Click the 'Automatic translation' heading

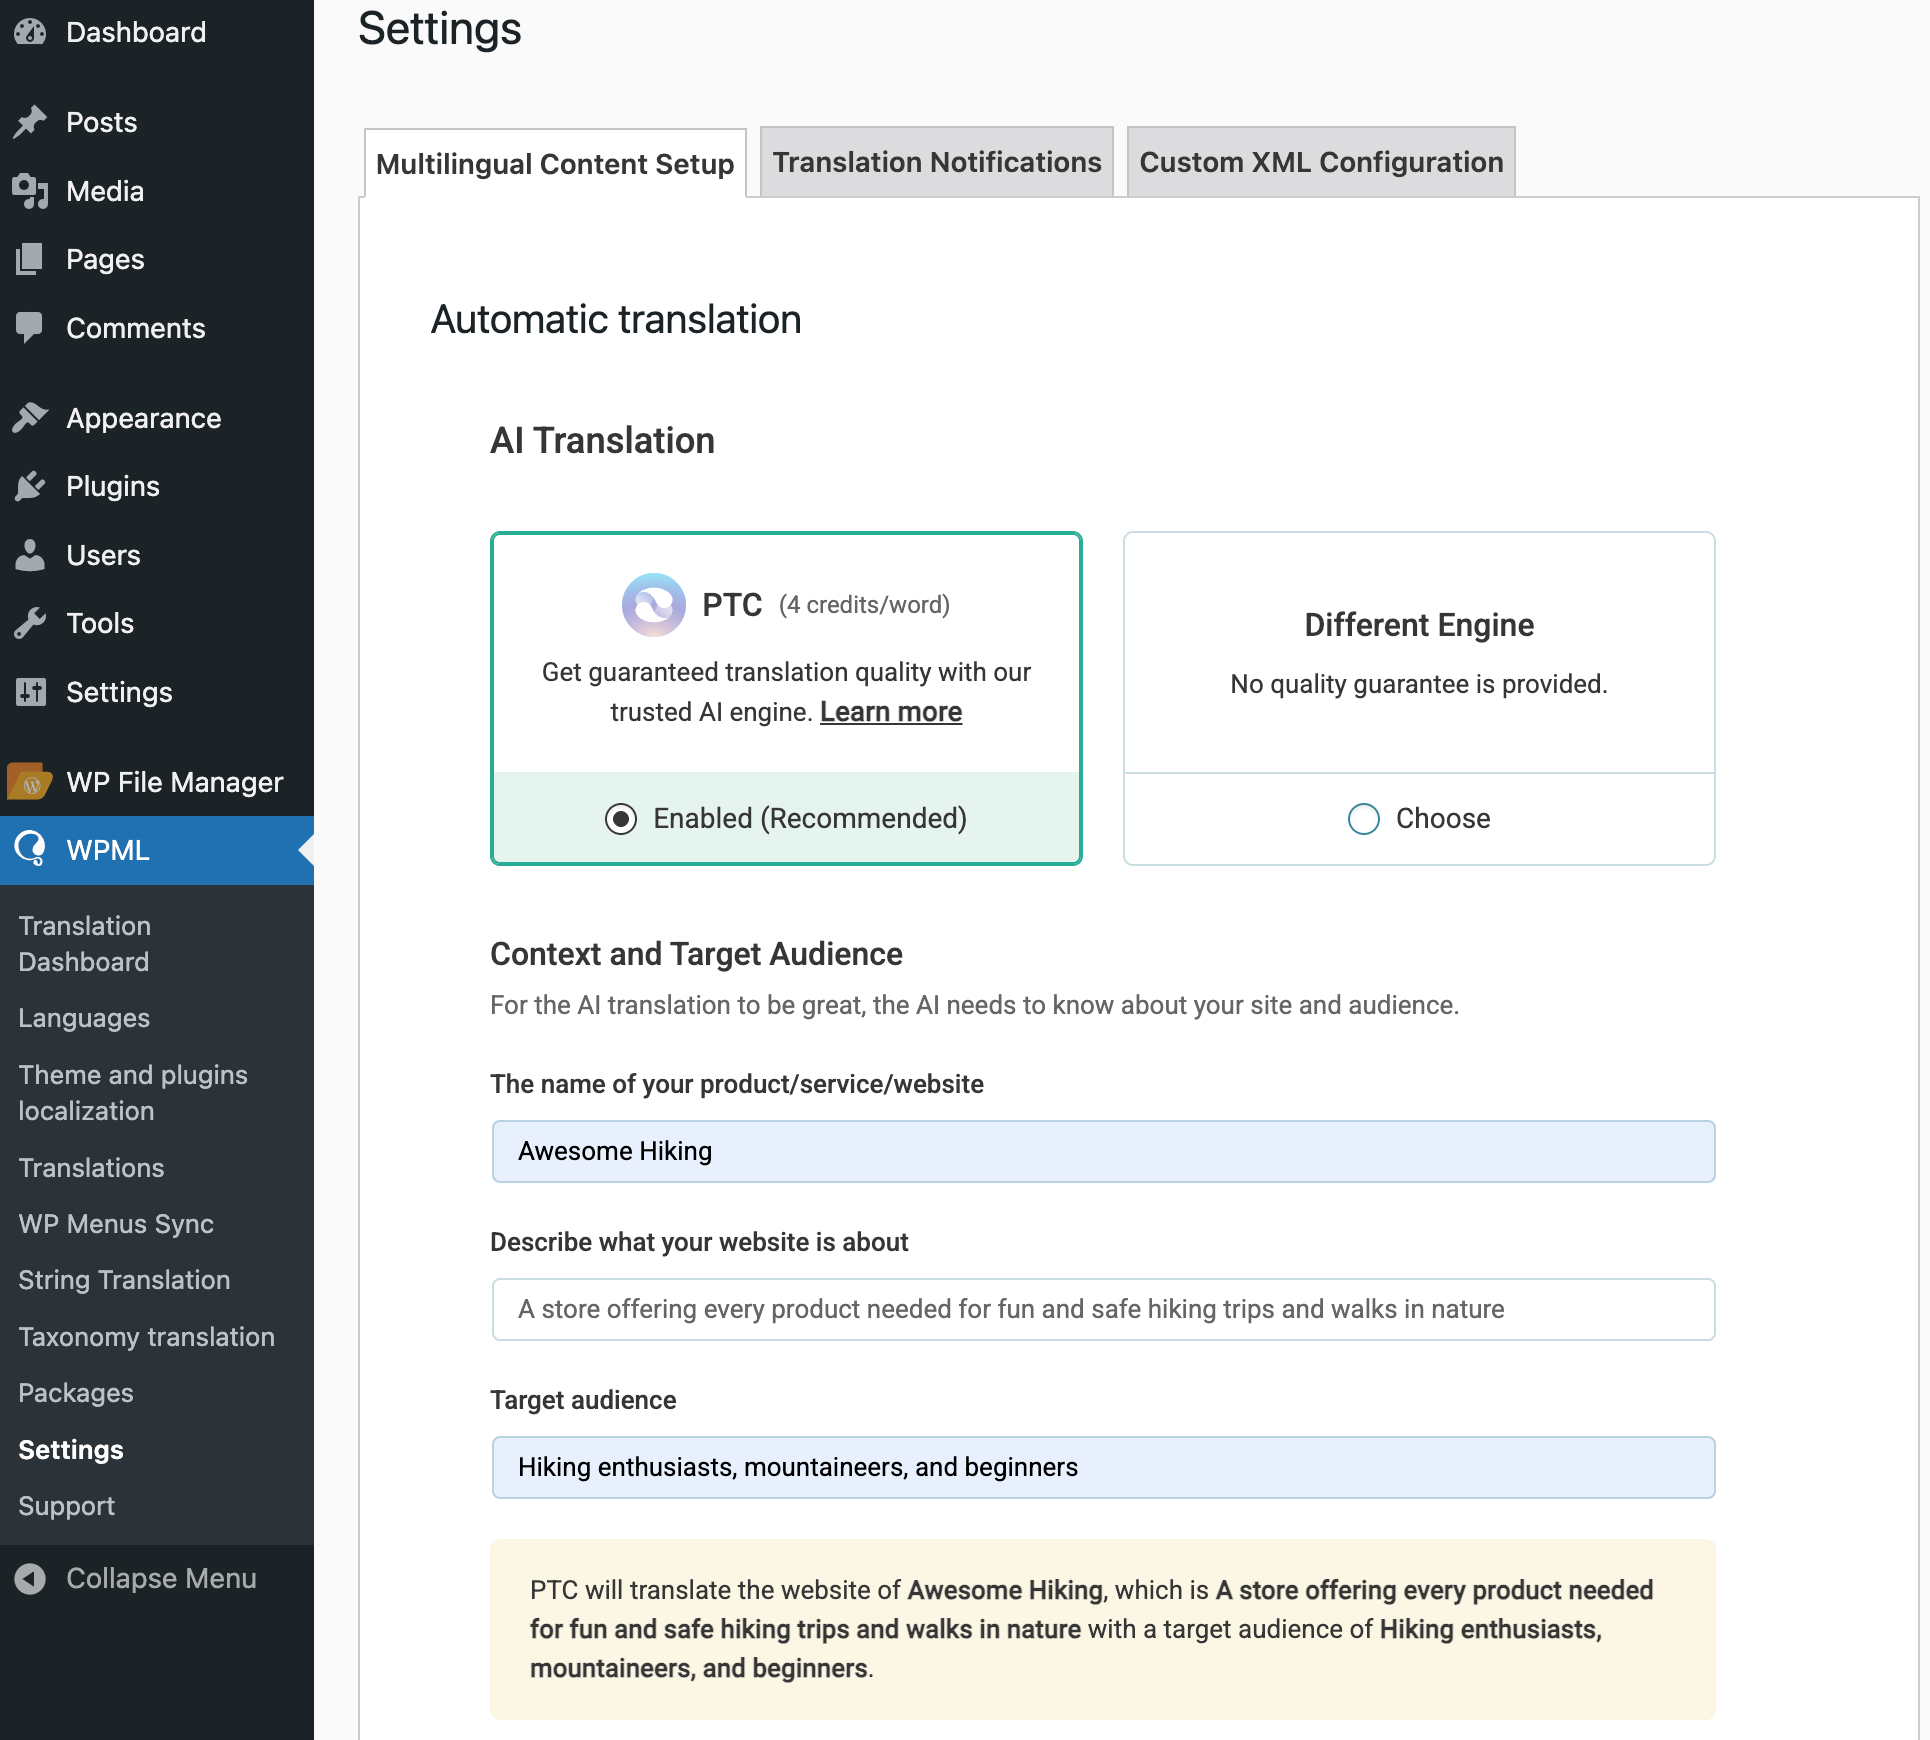coord(616,320)
